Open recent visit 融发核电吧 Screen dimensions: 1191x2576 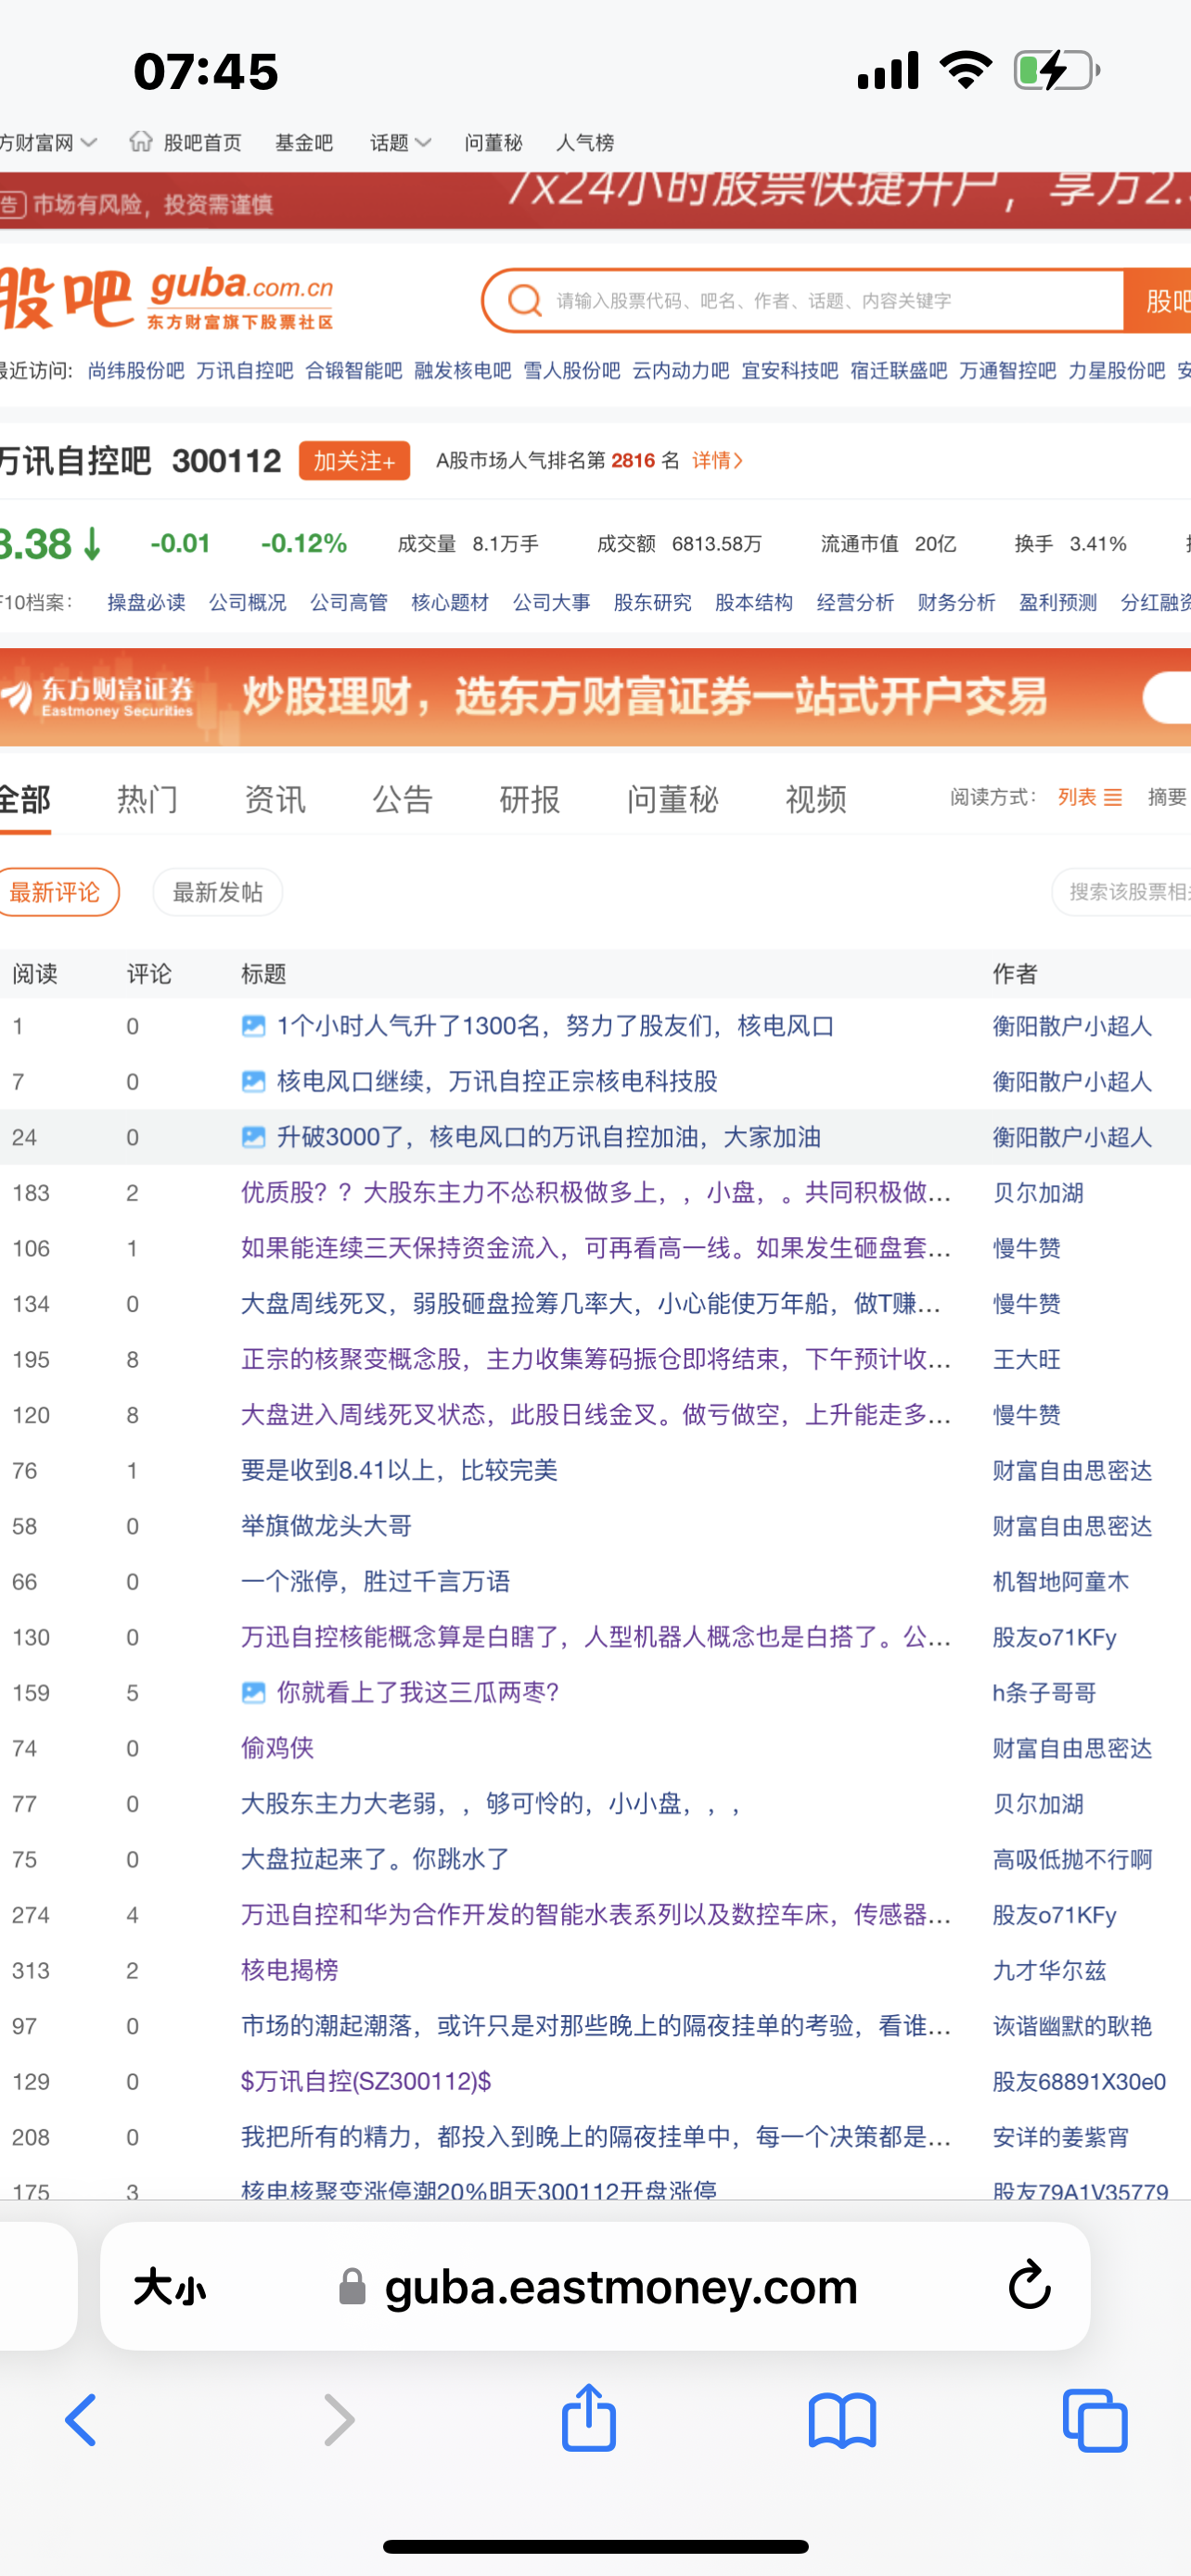pos(463,371)
